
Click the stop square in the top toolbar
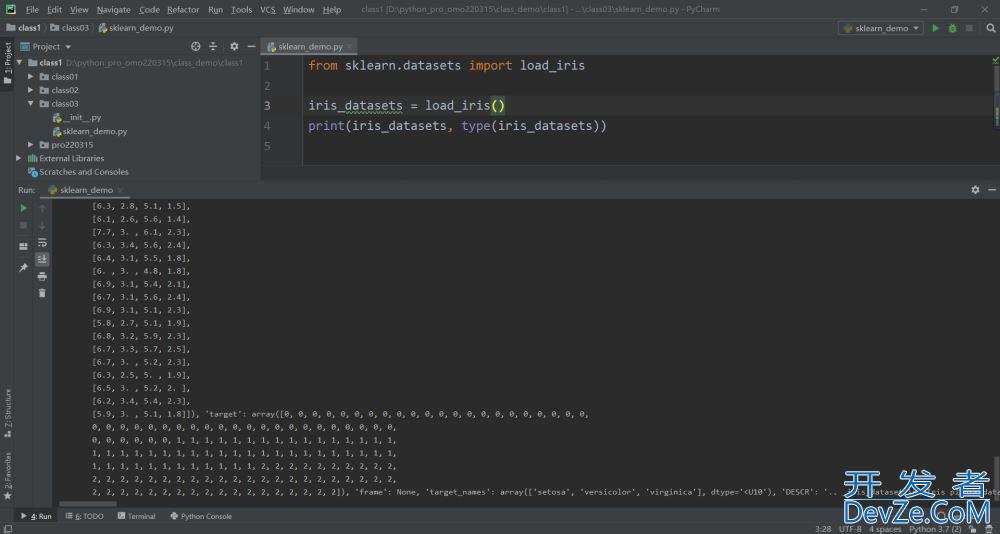969,28
